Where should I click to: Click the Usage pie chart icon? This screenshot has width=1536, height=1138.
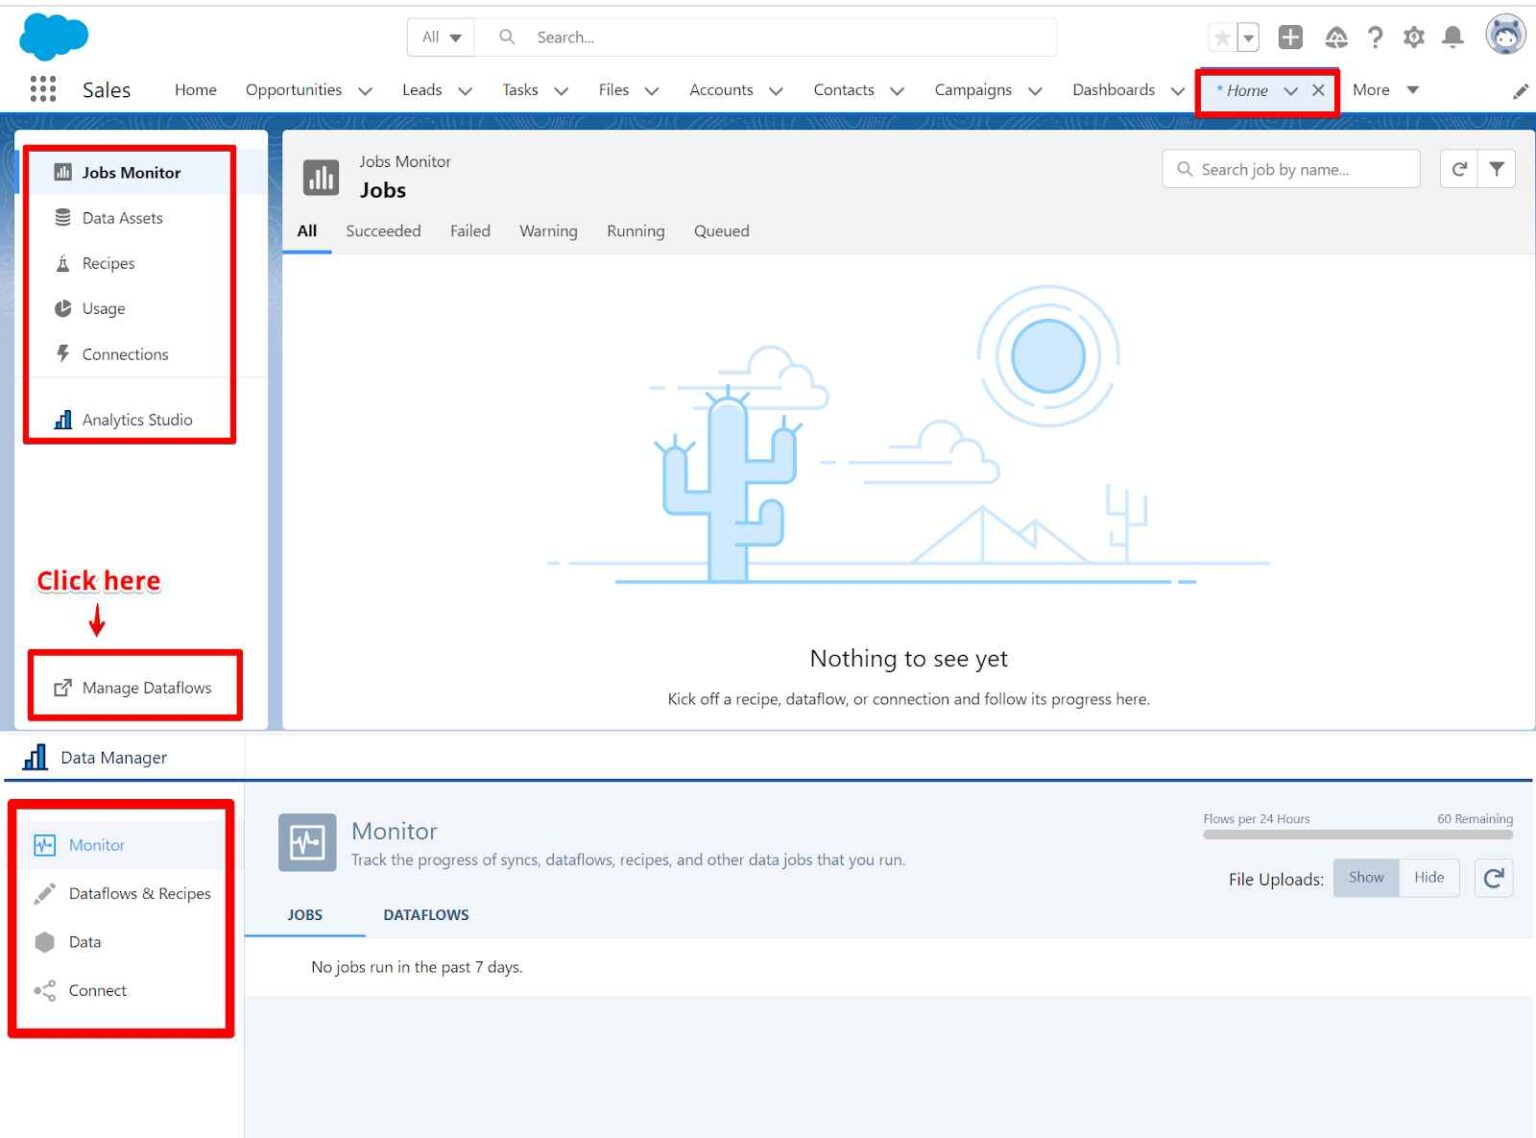(x=63, y=308)
